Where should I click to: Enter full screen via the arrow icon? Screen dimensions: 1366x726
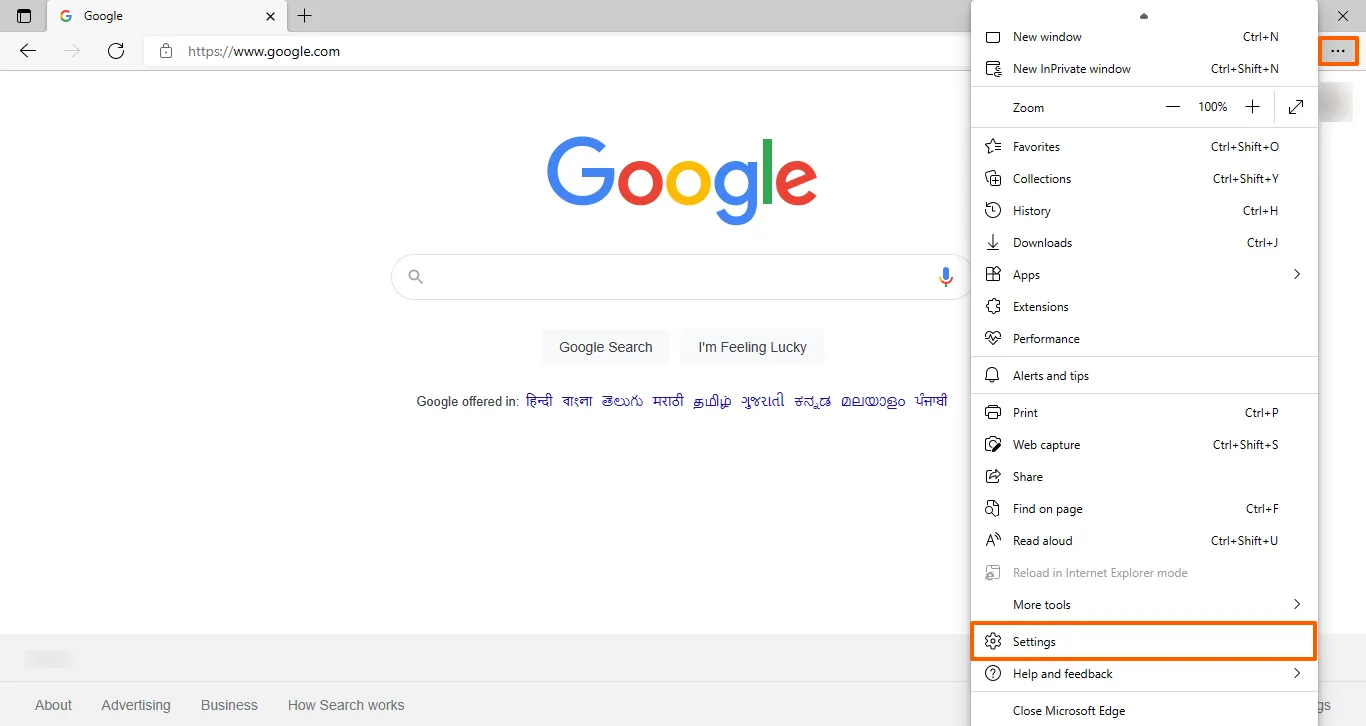pyautogui.click(x=1296, y=107)
